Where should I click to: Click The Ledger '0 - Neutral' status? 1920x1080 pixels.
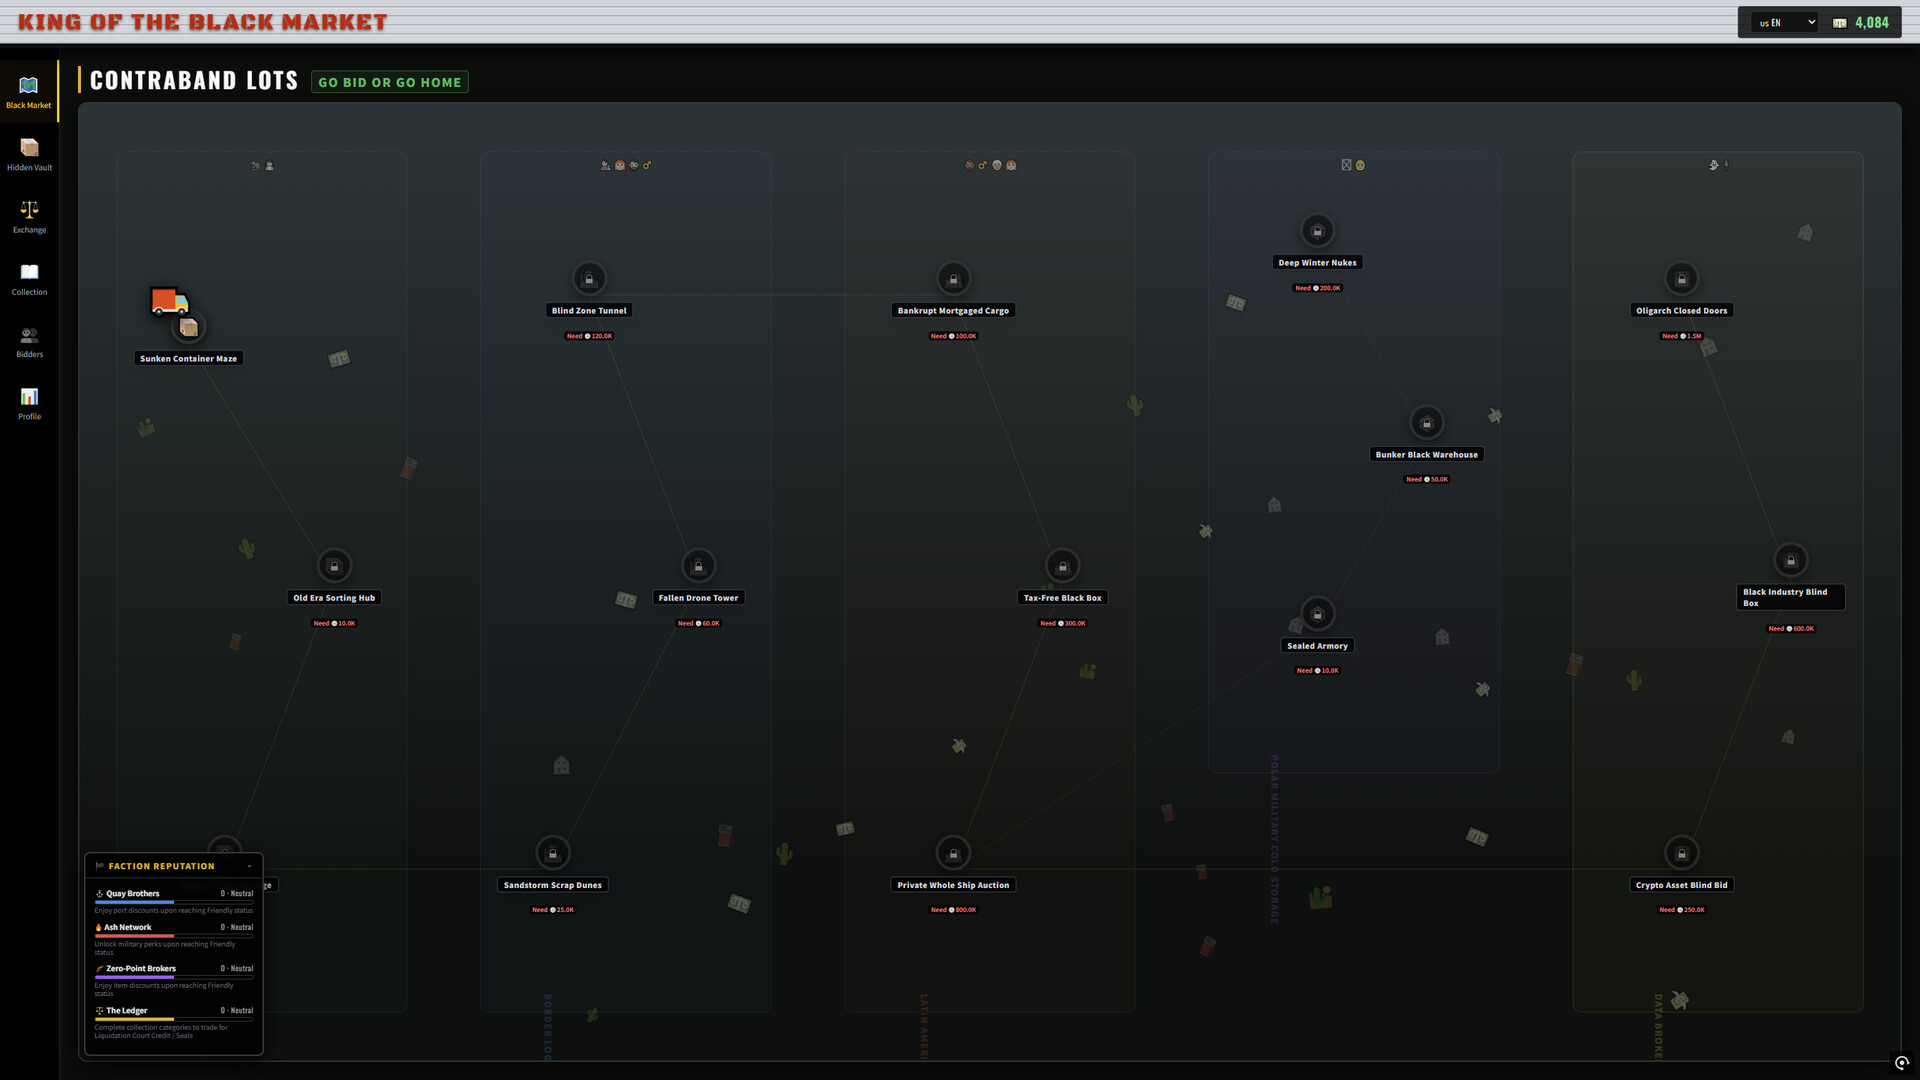coord(237,1011)
